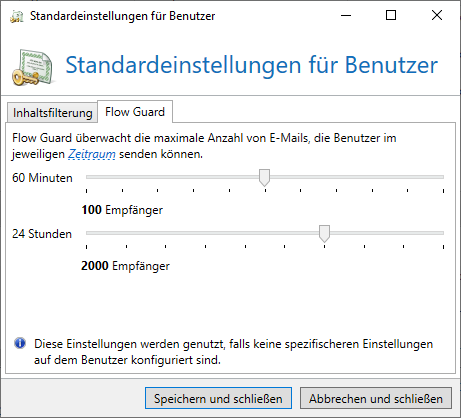Click the 24 Stunden slider handle
This screenshot has height=418, width=461.
(324, 233)
